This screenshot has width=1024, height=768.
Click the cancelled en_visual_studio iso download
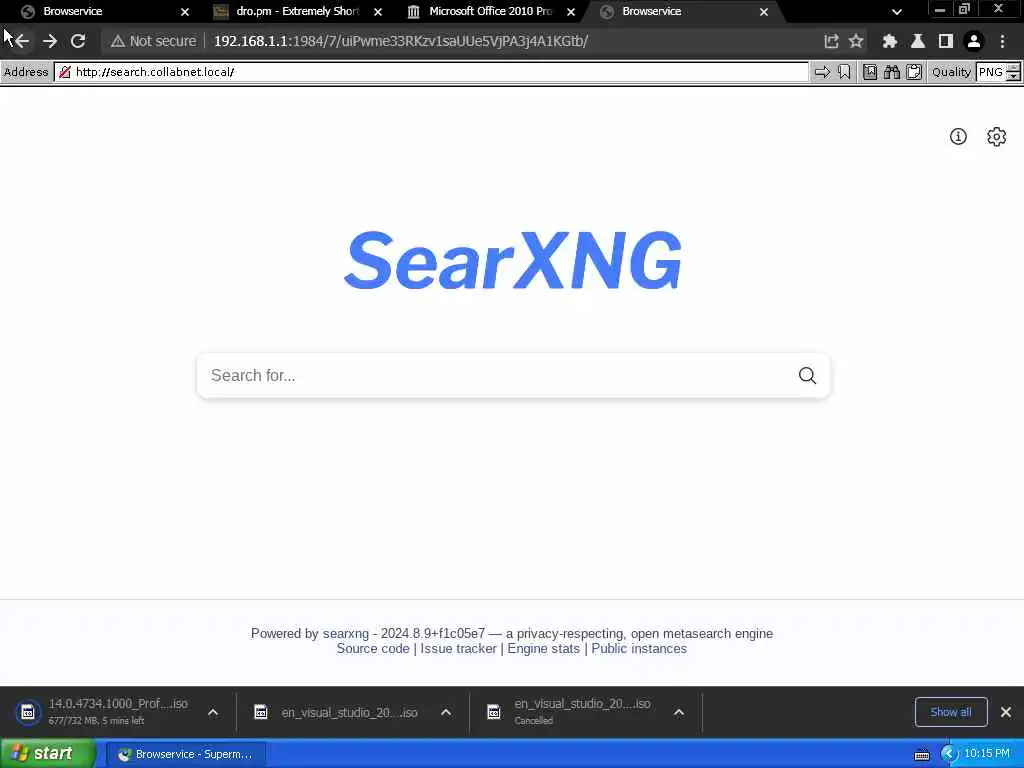[x=571, y=712]
